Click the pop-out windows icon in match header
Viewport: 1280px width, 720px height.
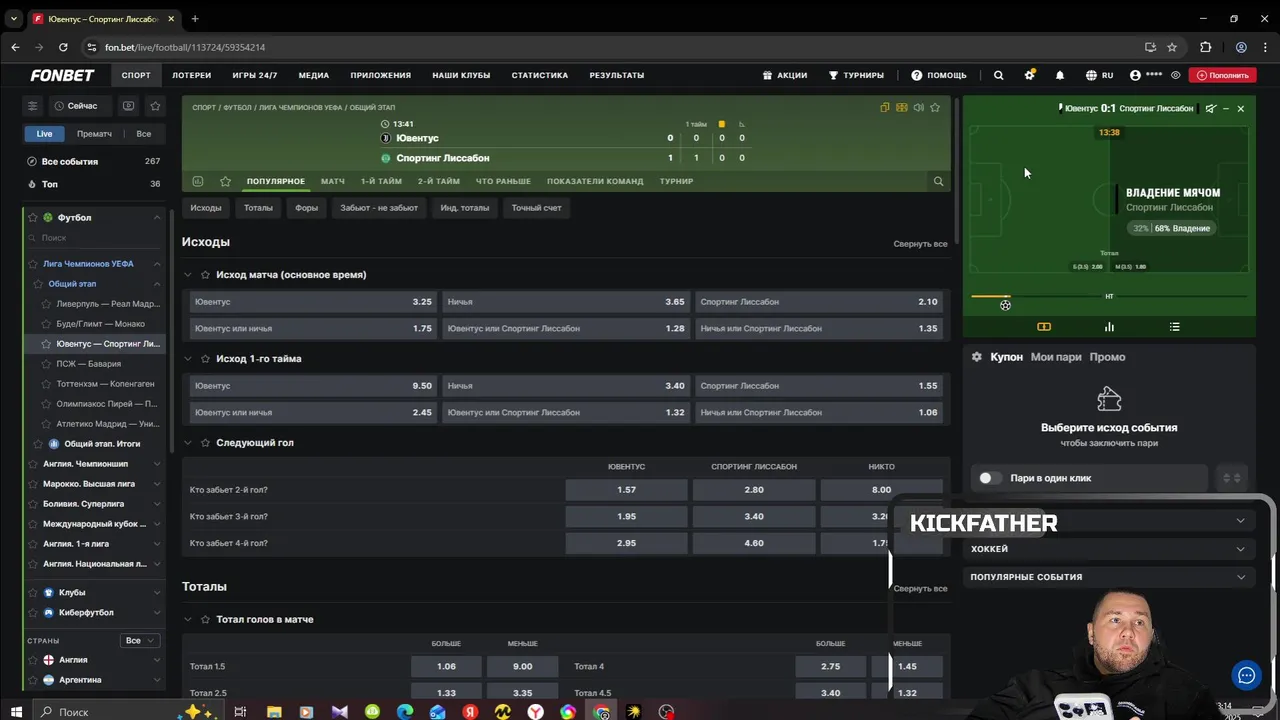885,107
